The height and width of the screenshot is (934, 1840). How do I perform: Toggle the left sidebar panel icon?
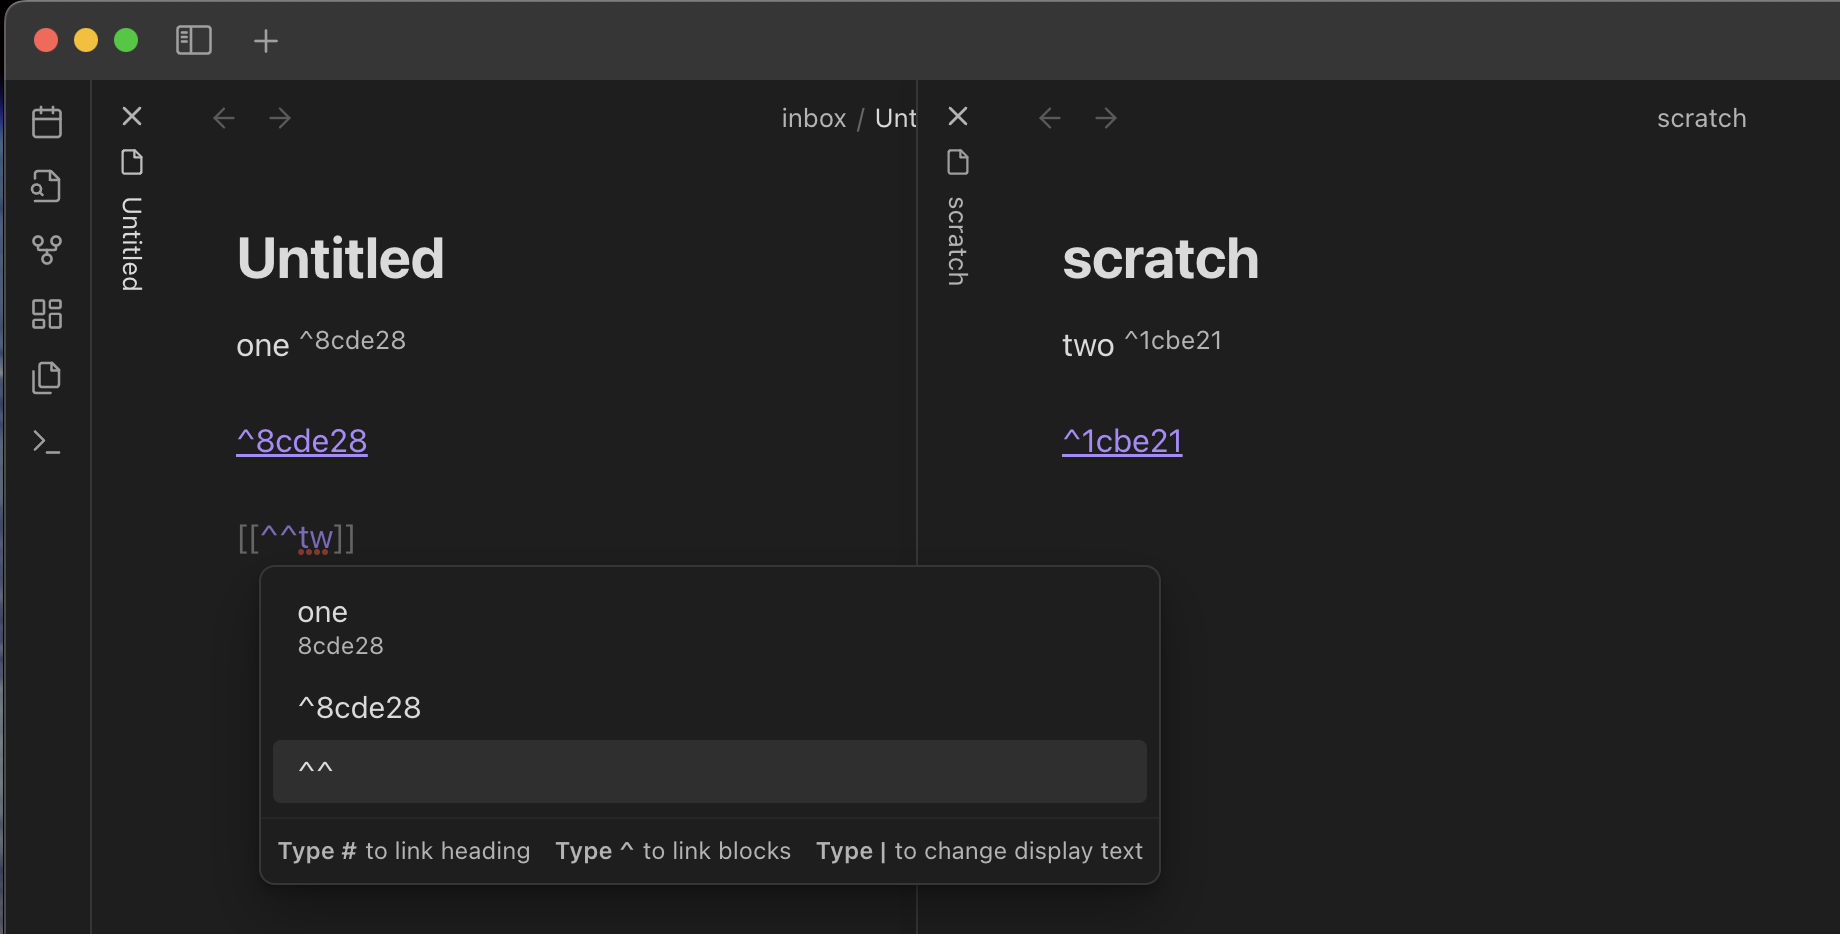[x=193, y=41]
